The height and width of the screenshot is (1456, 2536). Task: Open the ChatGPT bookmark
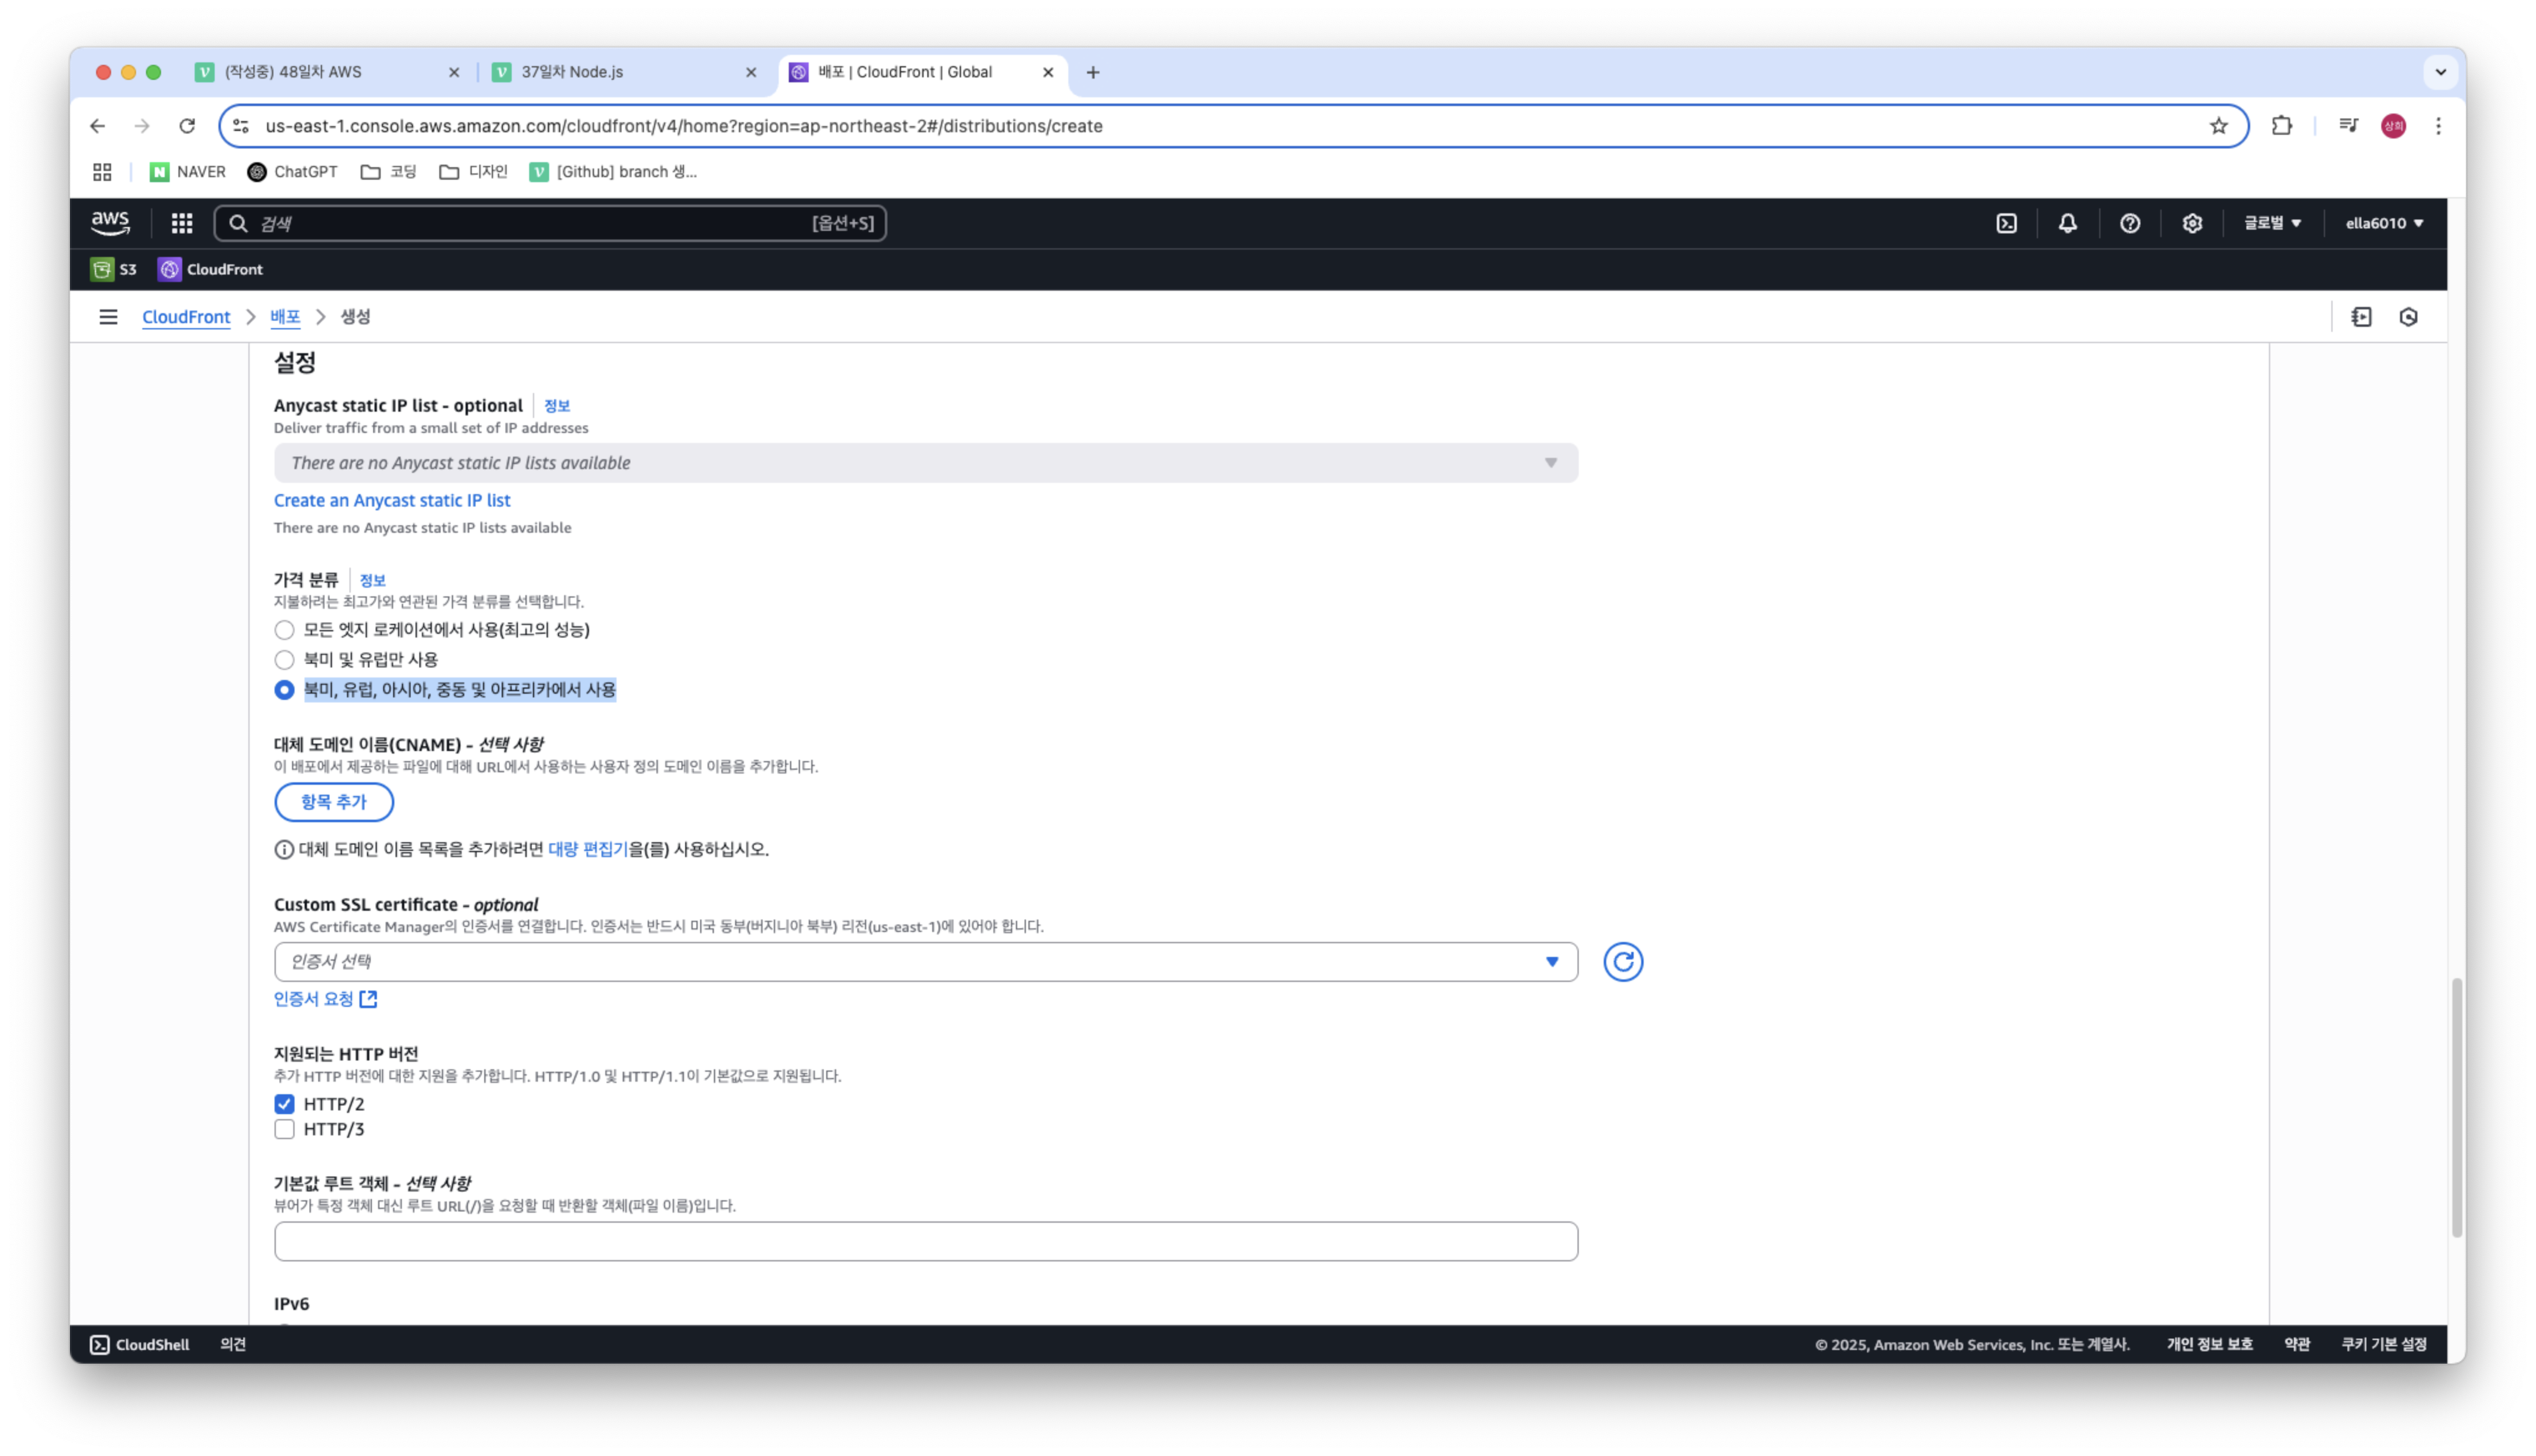[292, 172]
